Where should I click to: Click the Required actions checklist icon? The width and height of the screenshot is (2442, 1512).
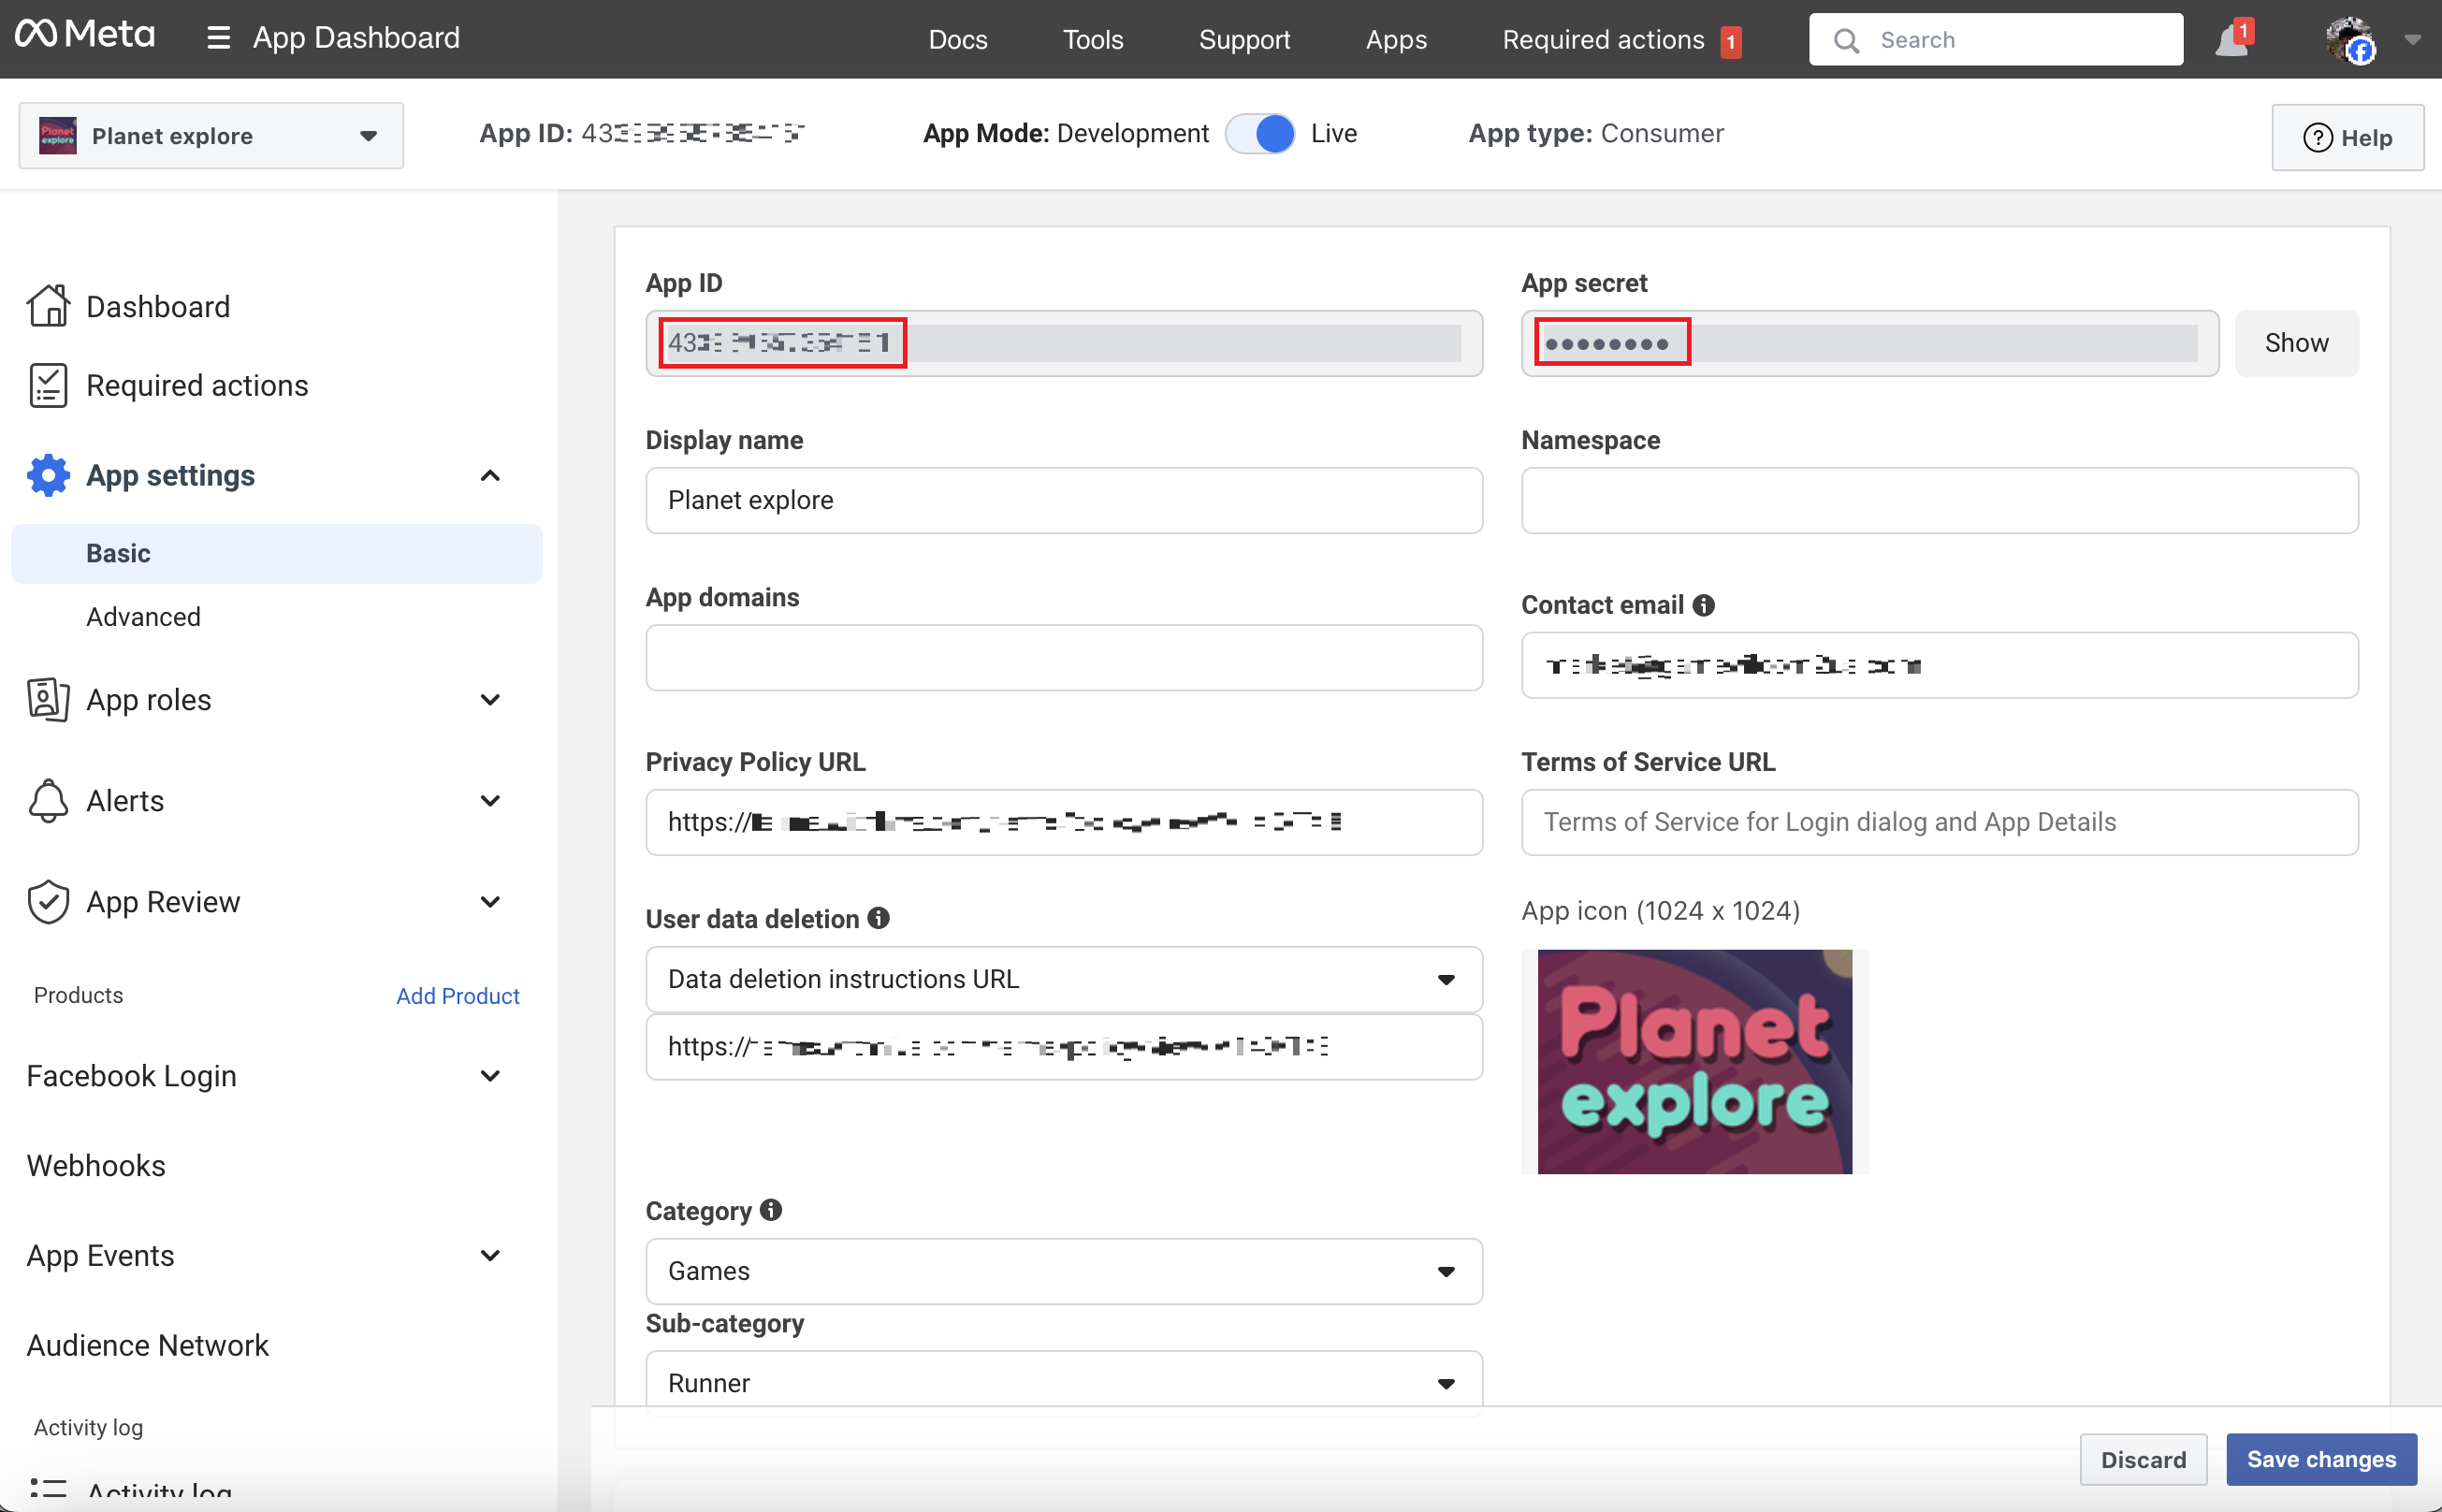(x=48, y=385)
